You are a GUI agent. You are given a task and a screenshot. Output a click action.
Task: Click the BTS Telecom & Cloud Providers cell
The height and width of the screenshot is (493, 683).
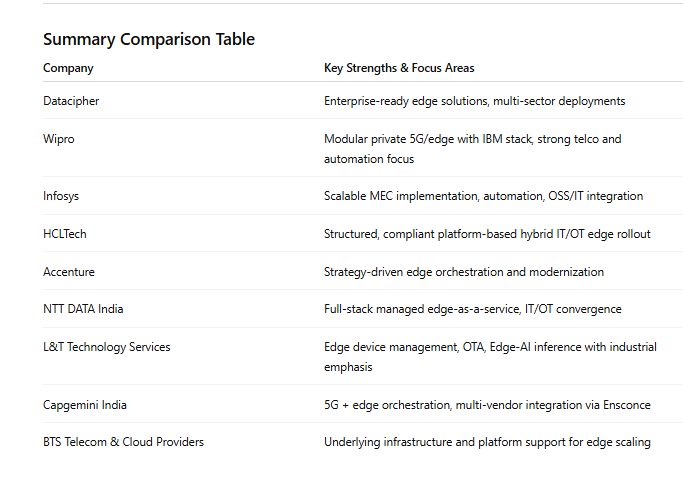tap(123, 442)
